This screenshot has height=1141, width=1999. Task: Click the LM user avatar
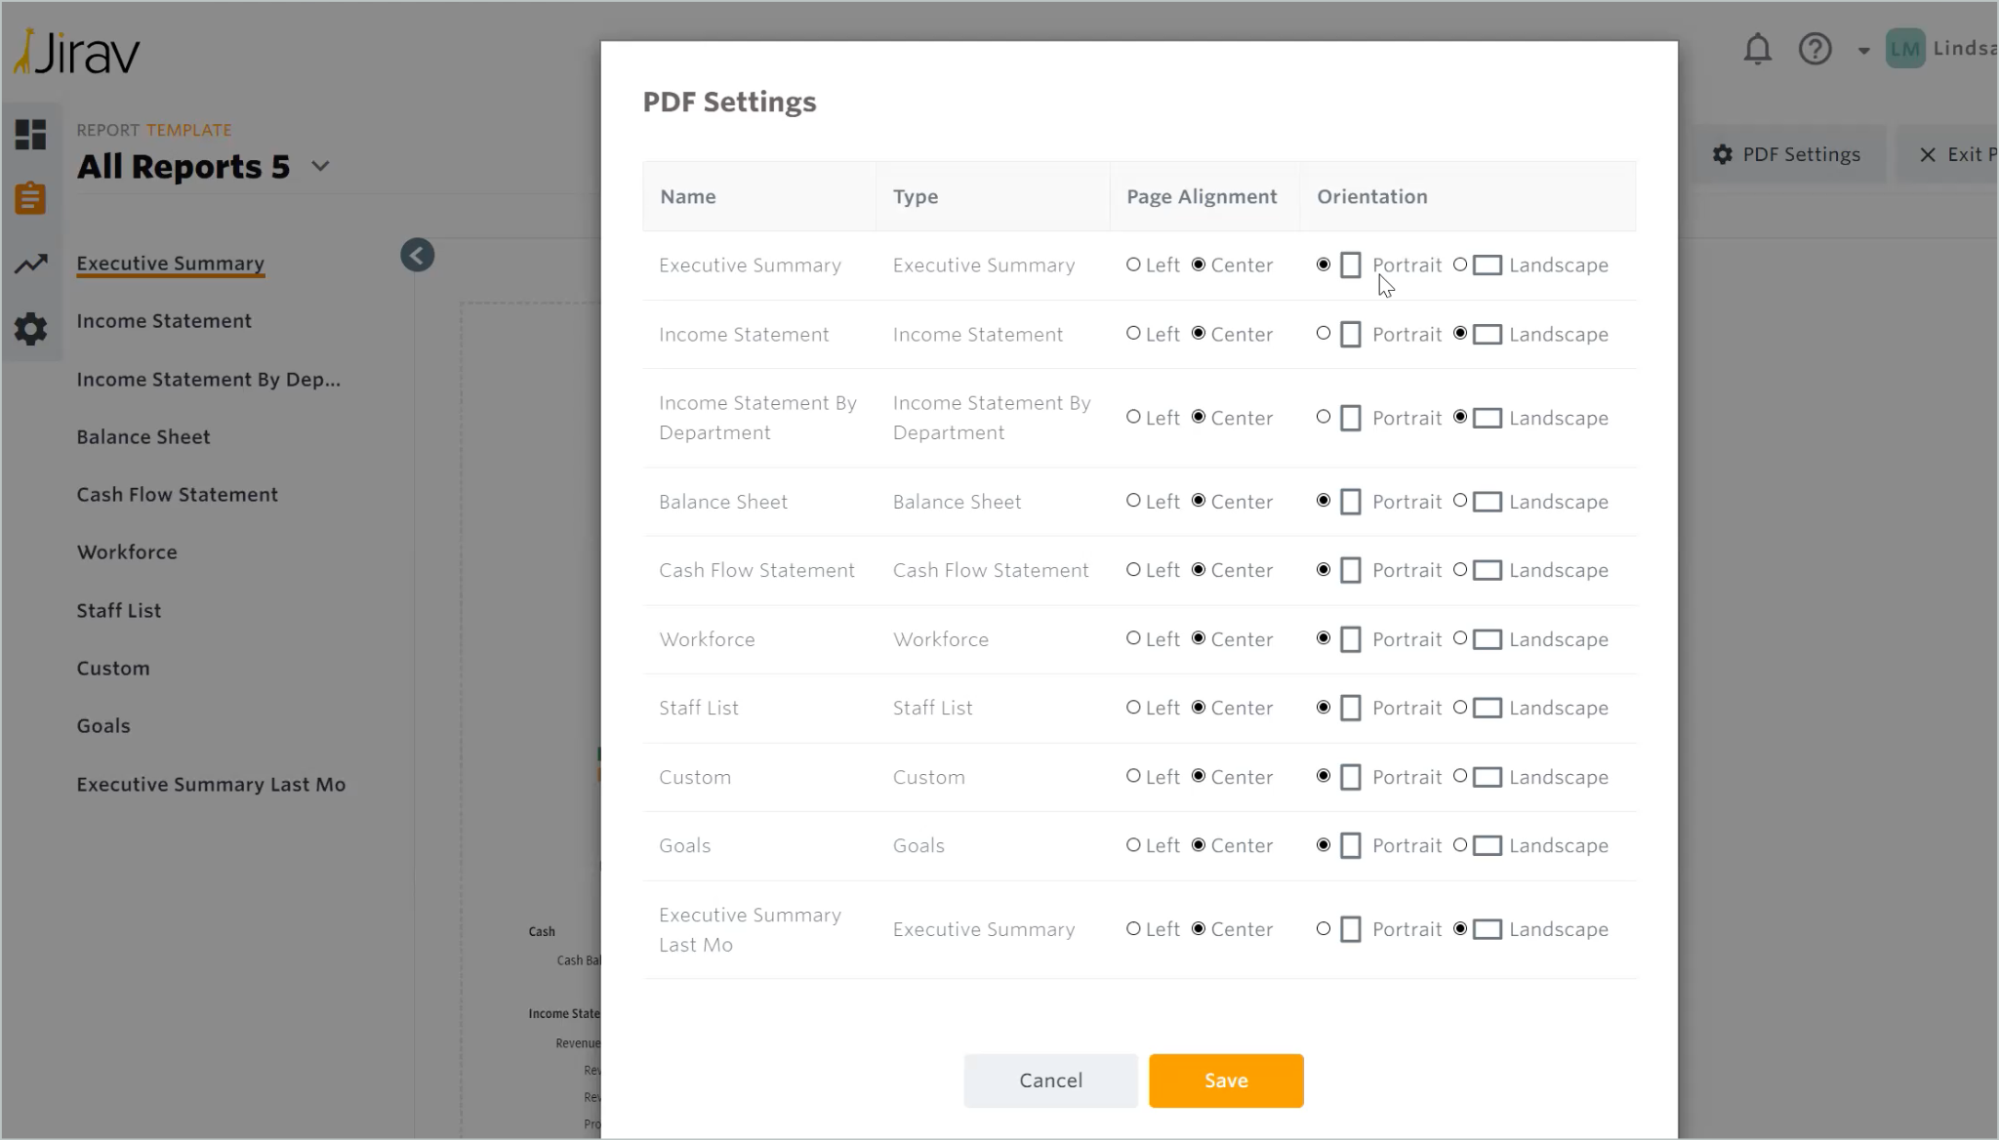click(1904, 49)
